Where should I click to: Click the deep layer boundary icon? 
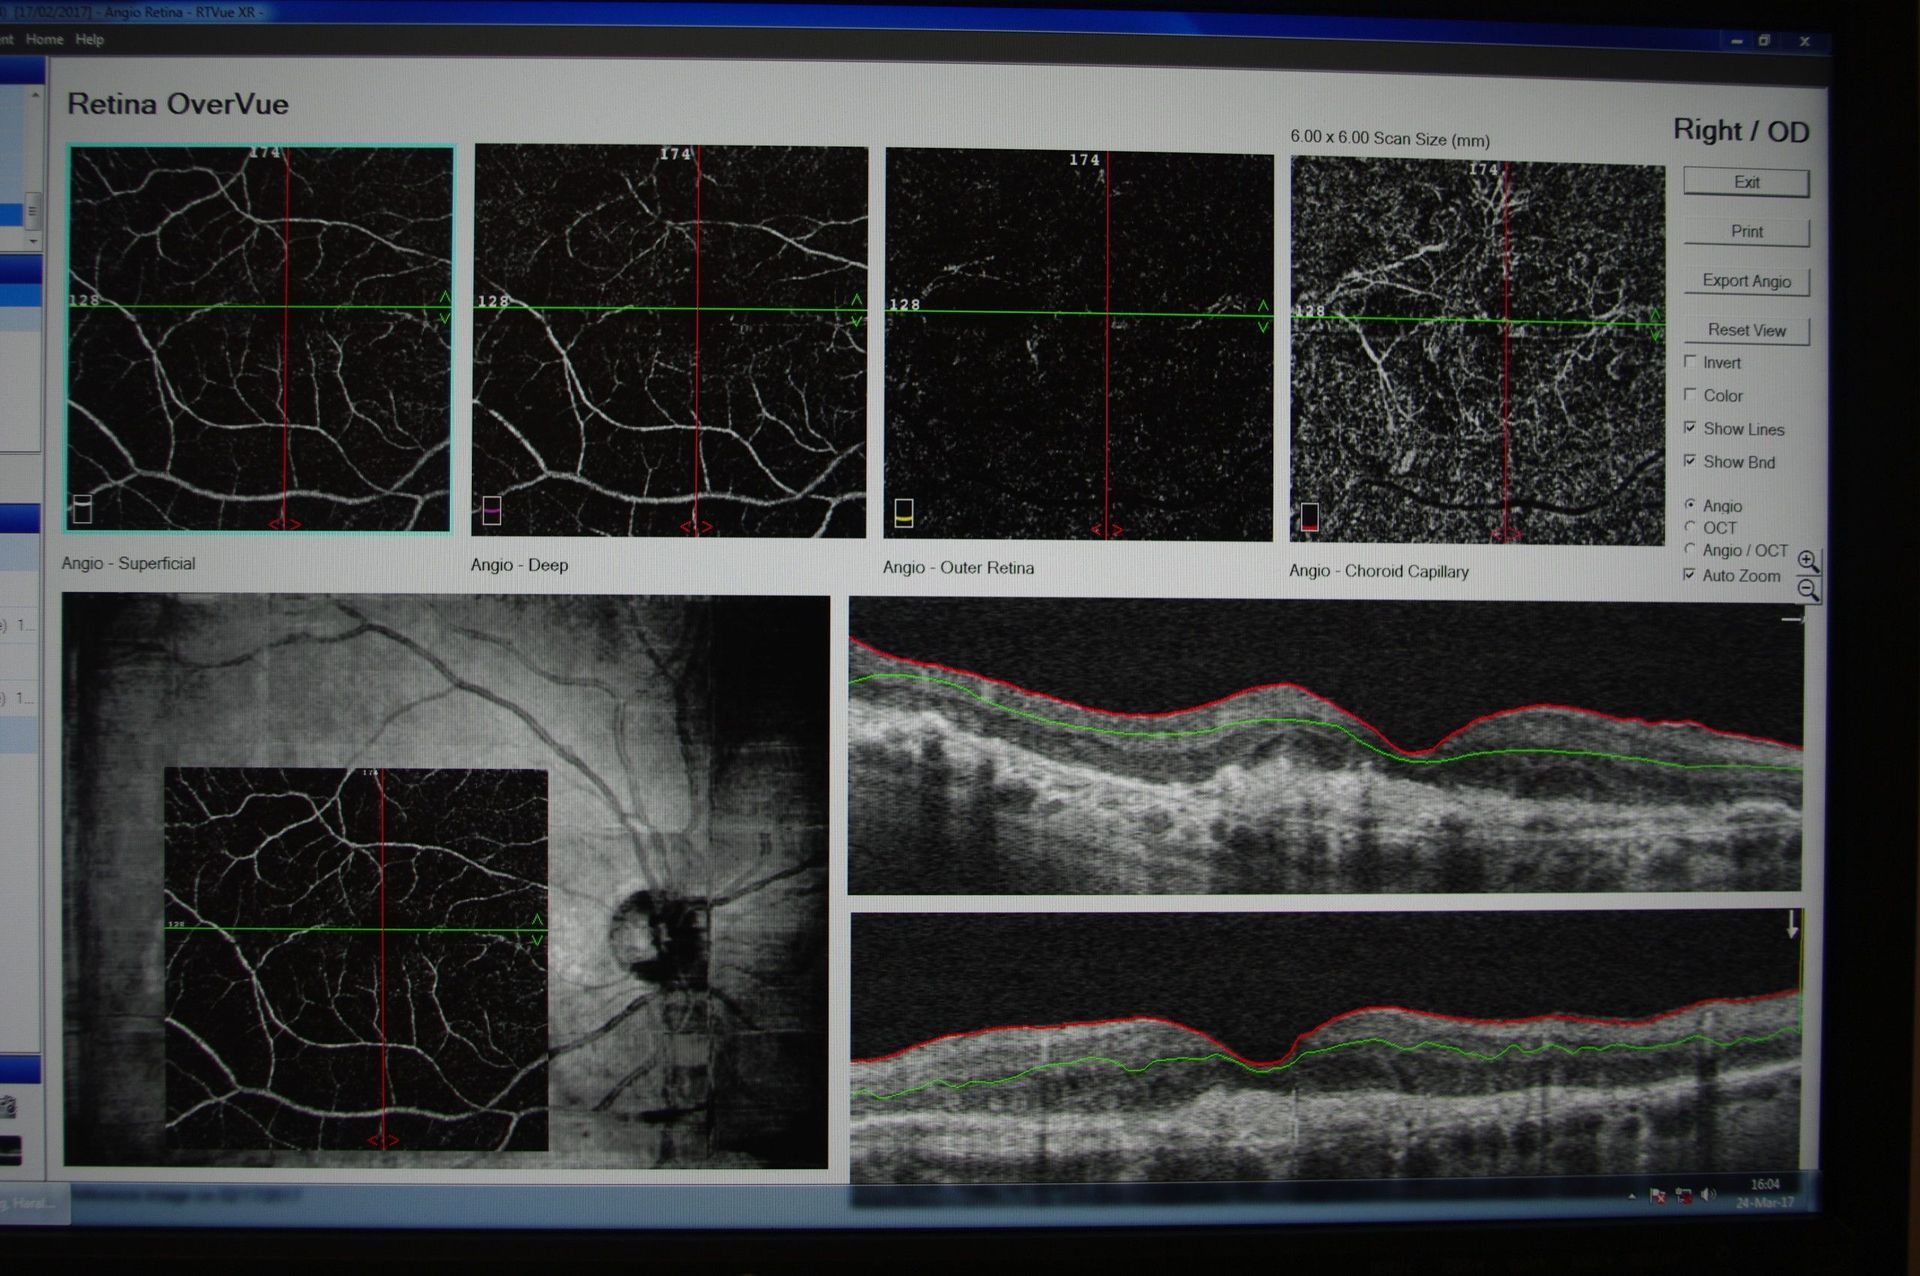pos(492,511)
